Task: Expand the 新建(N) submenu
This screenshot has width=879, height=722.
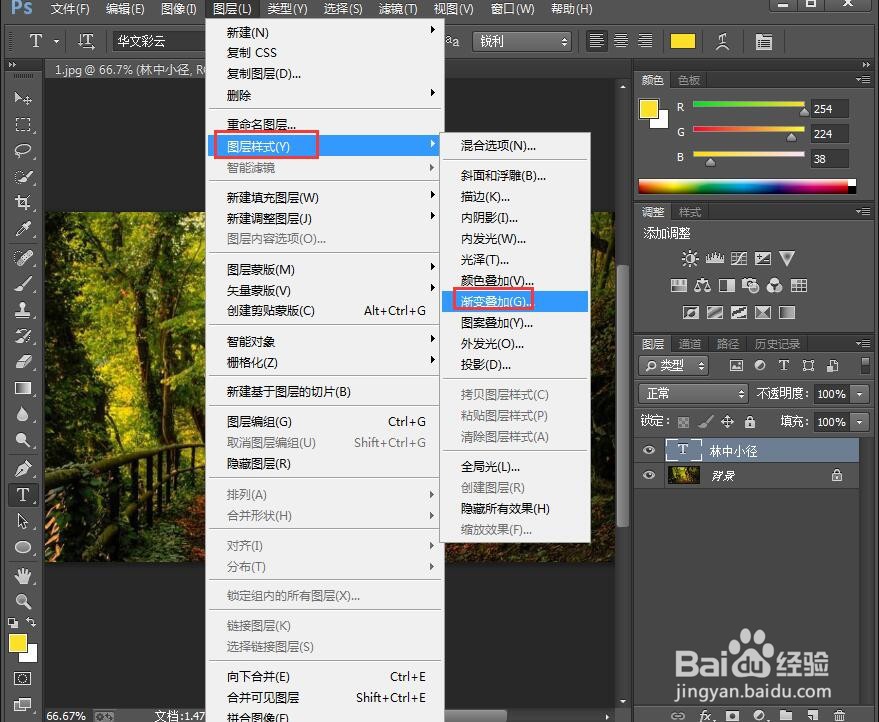Action: click(x=324, y=32)
